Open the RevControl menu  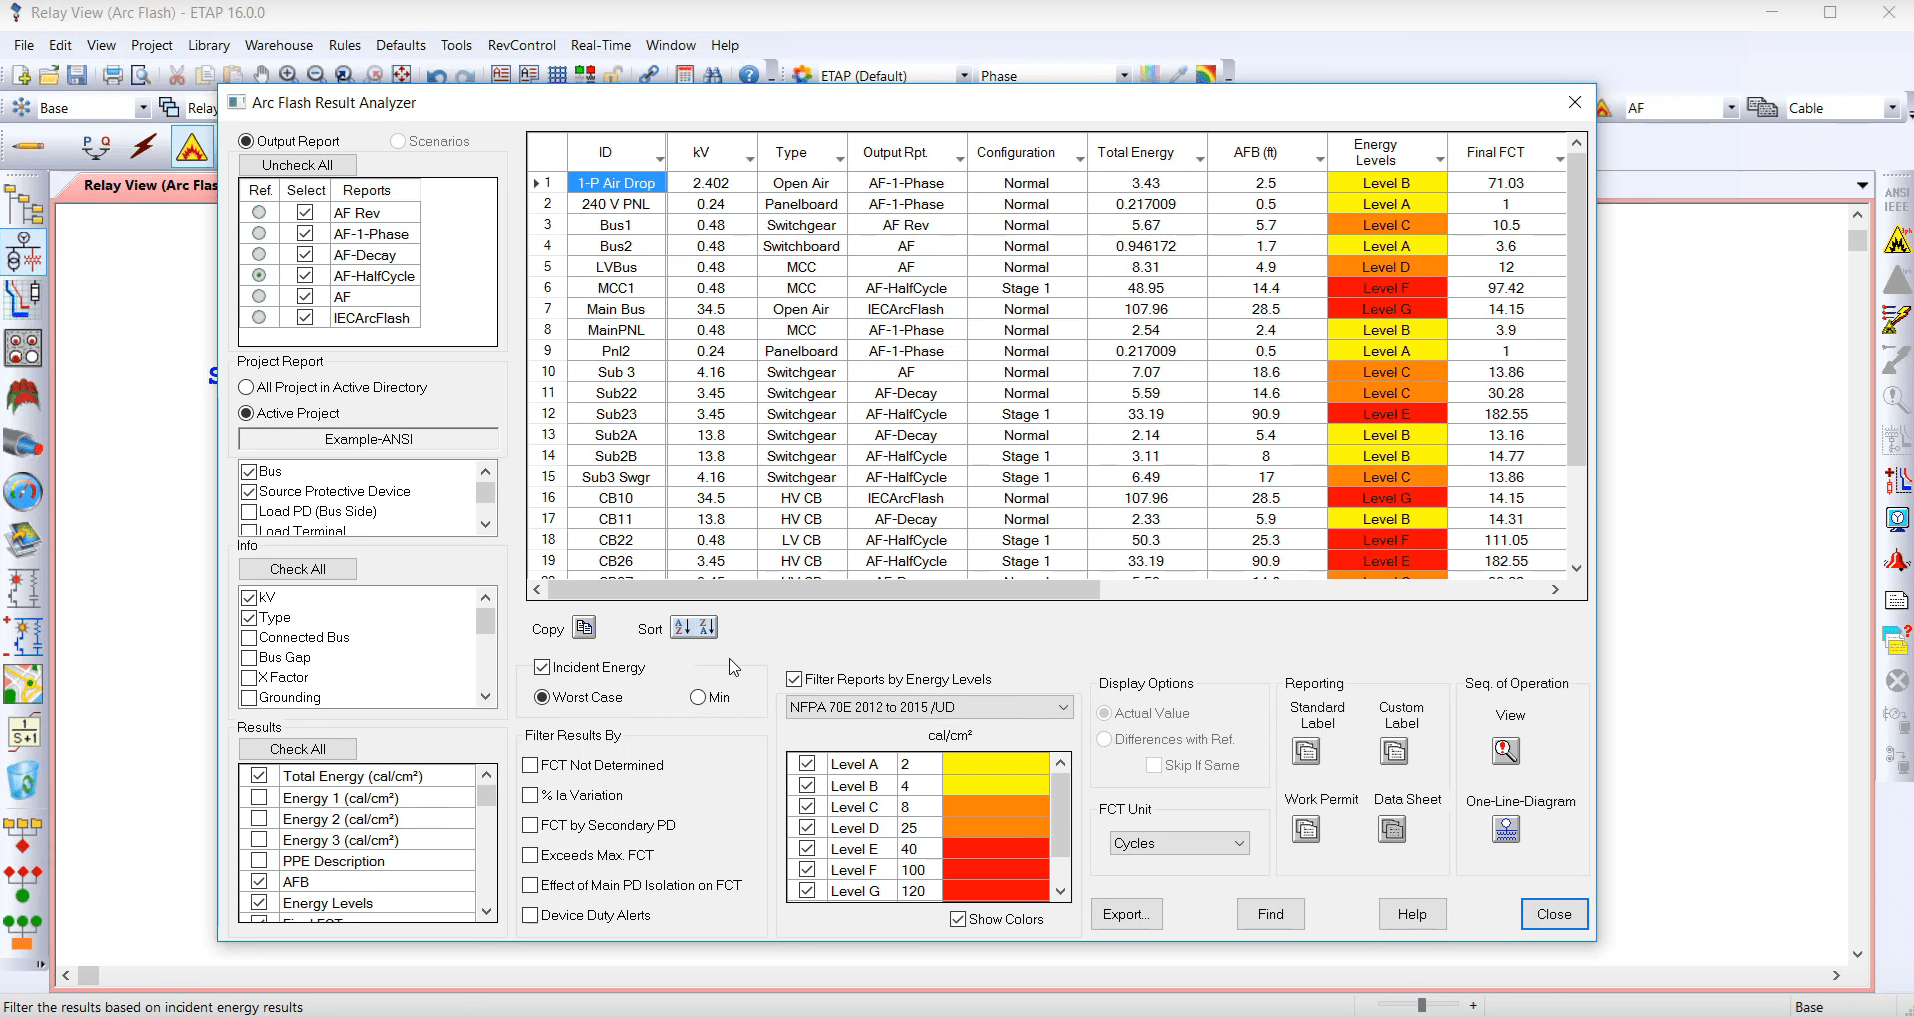pyautogui.click(x=522, y=45)
